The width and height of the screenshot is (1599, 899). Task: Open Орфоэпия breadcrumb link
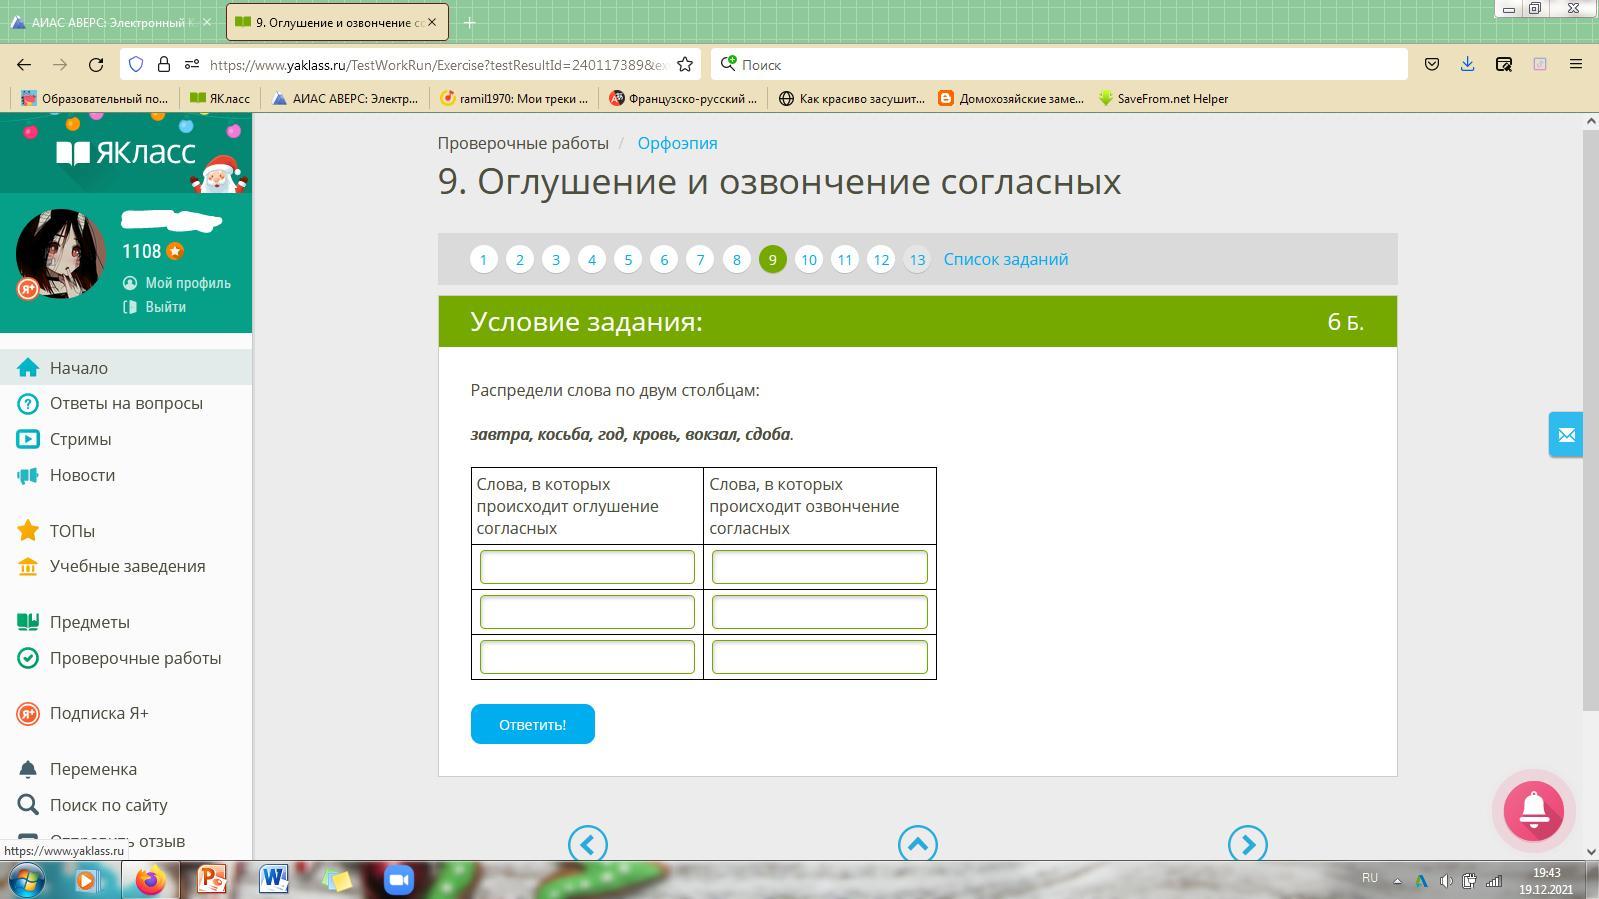[677, 143]
